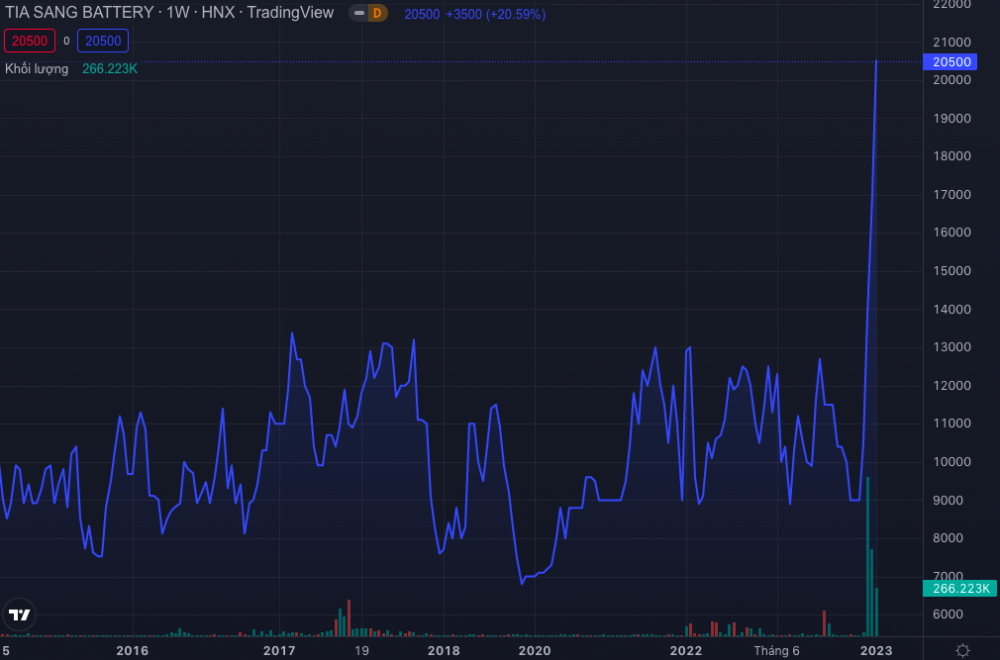Click the 17000 price axis label
Viewport: 1000px width, 660px height.
tap(952, 194)
